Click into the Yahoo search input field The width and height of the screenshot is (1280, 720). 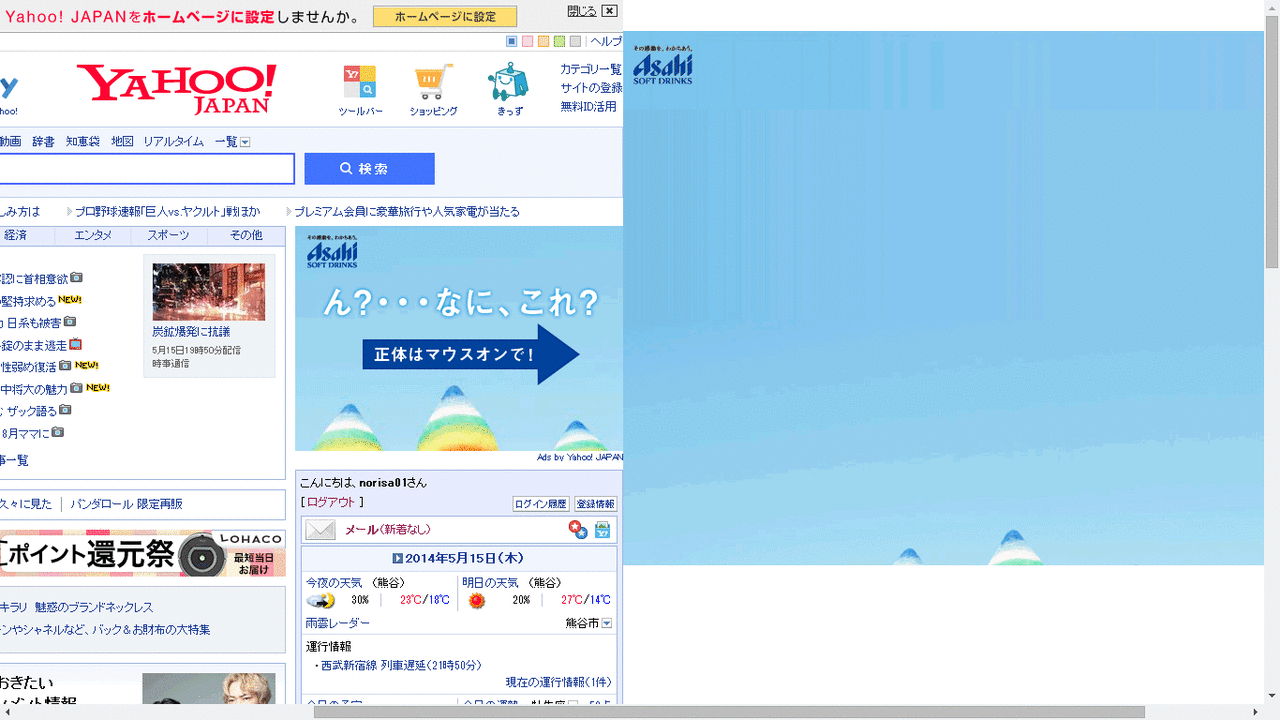(147, 169)
